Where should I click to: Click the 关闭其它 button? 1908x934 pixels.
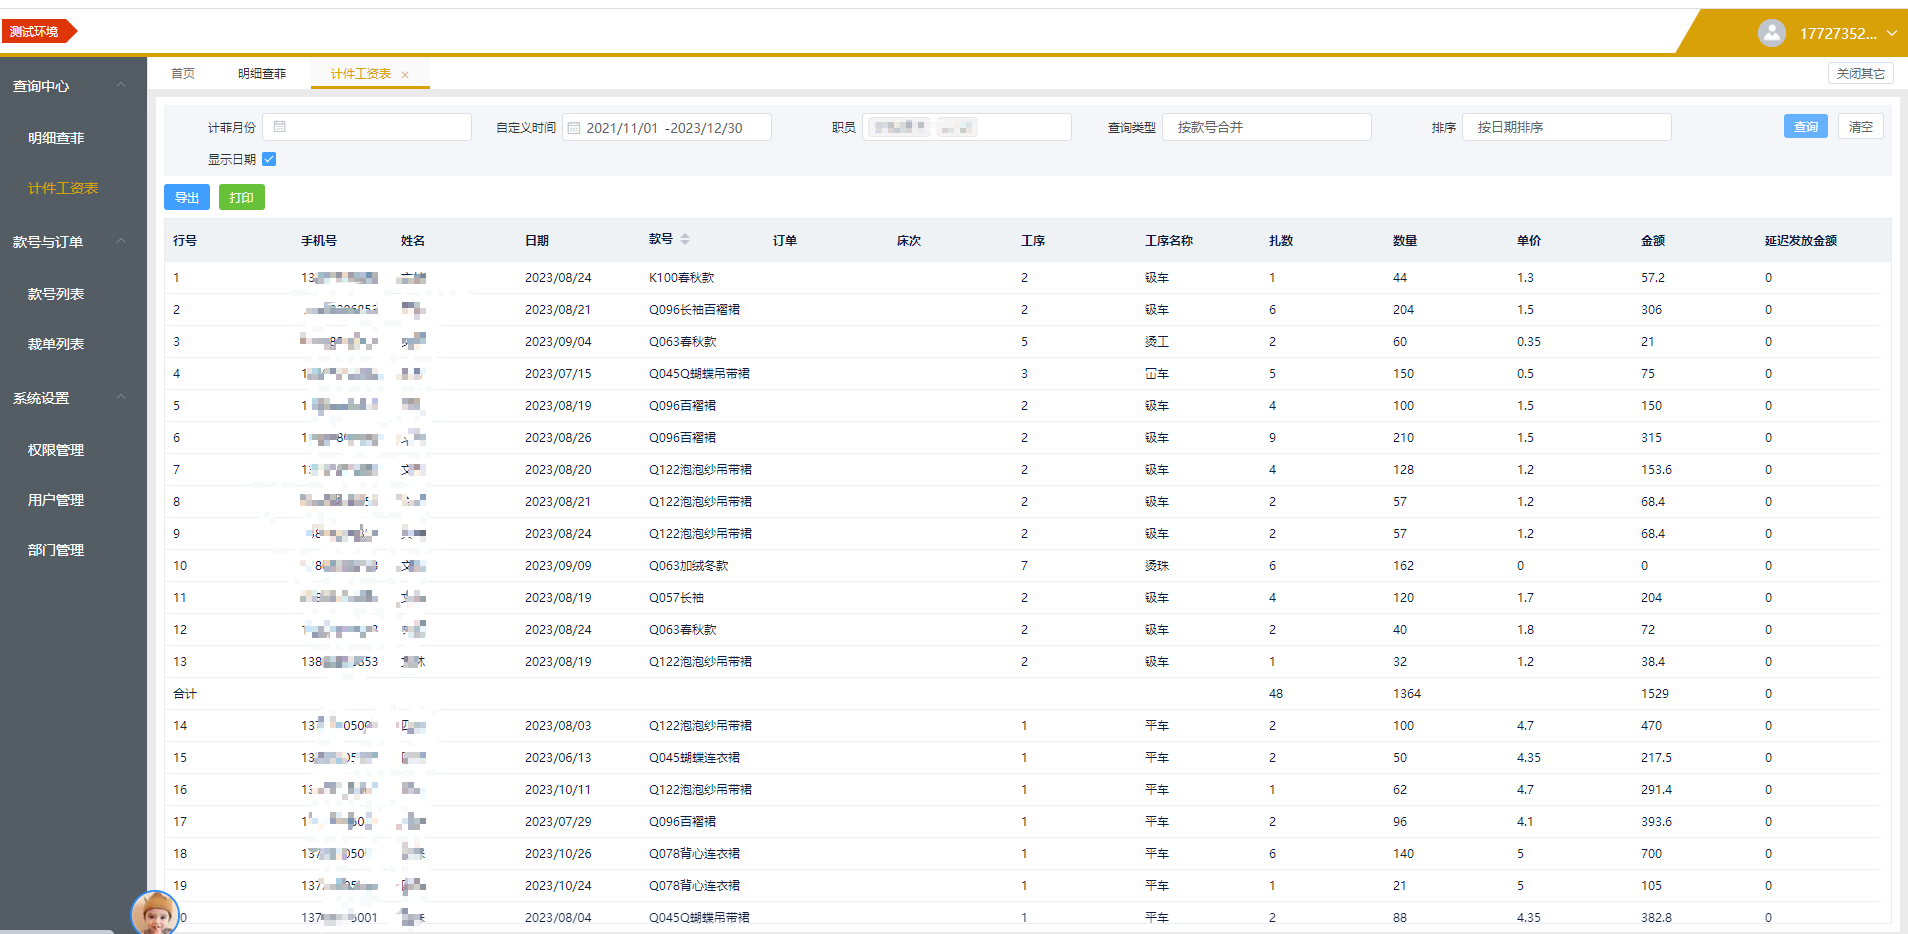click(x=1860, y=73)
